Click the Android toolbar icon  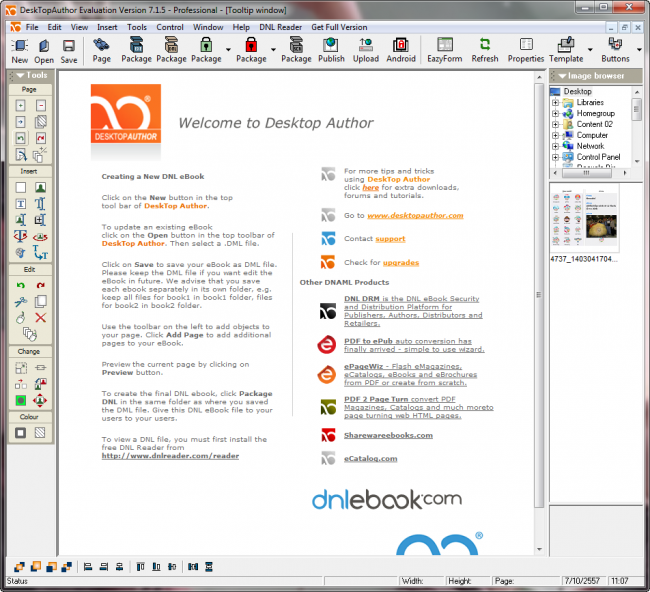(x=401, y=50)
